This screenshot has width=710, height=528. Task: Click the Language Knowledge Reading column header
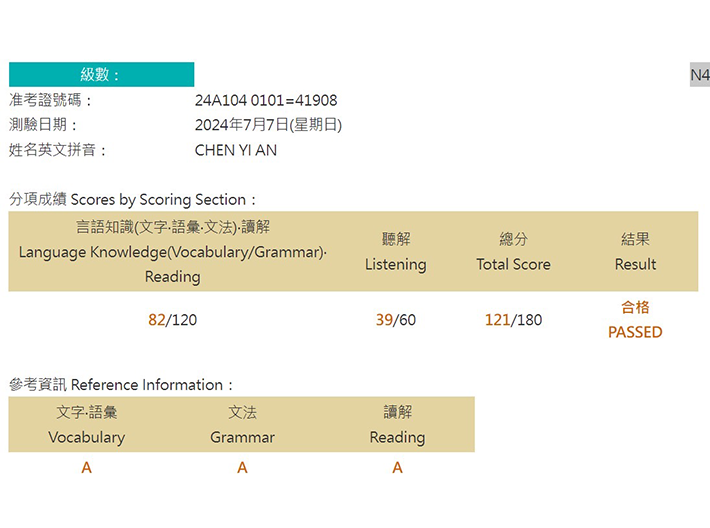[x=173, y=251]
